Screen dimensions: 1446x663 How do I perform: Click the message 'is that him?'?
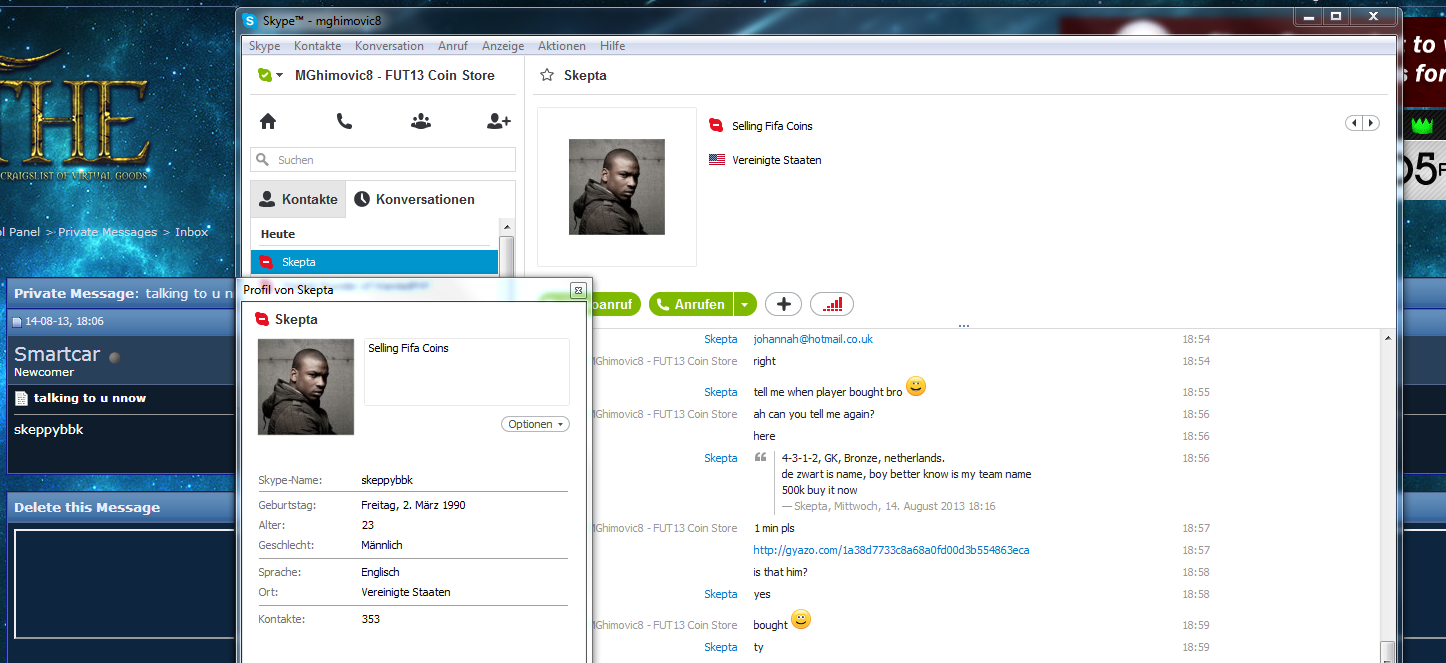pyautogui.click(x=780, y=572)
